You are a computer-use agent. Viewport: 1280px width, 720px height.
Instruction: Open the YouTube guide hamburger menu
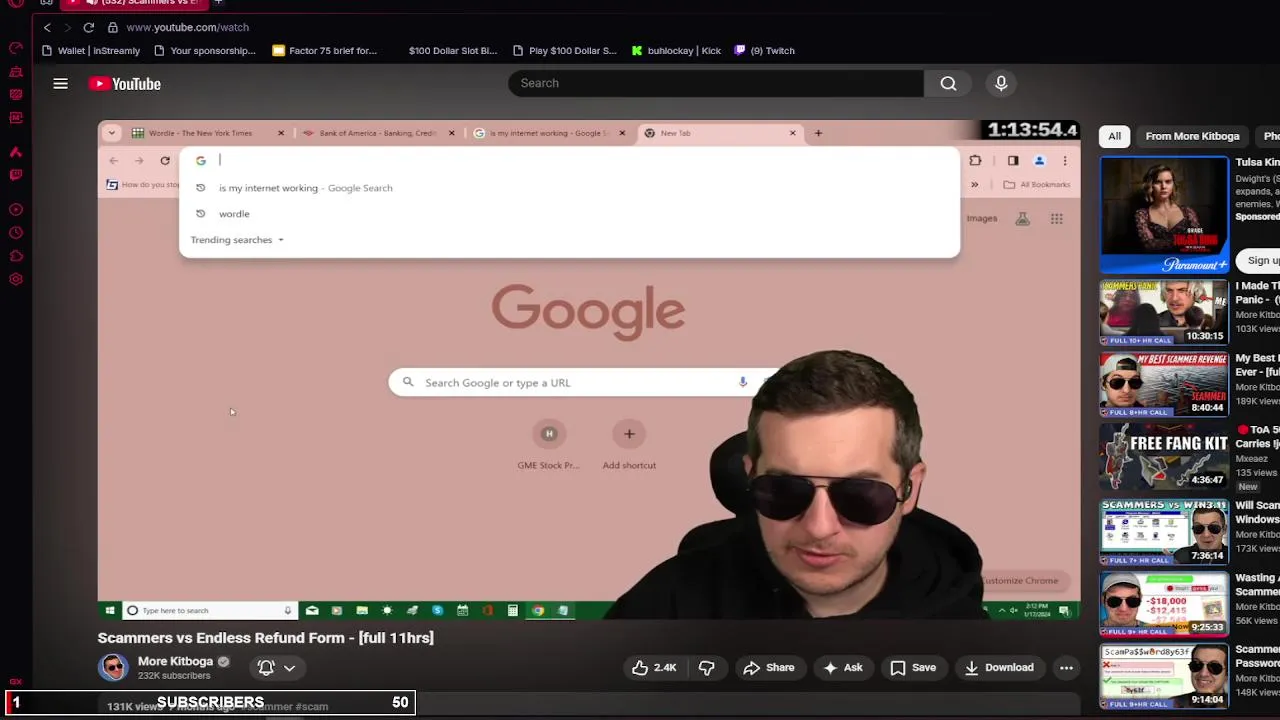coord(60,84)
